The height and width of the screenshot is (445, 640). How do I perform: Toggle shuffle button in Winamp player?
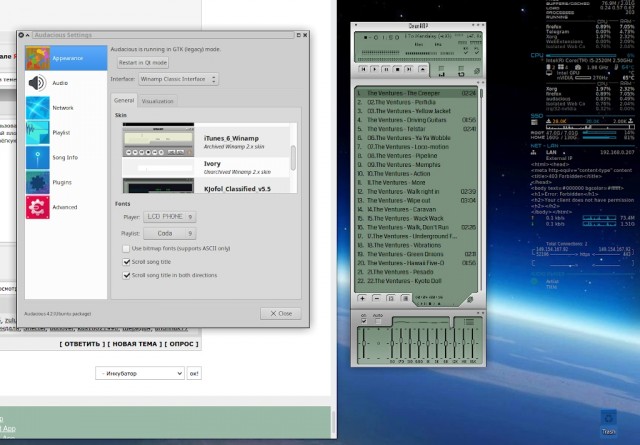click(442, 71)
